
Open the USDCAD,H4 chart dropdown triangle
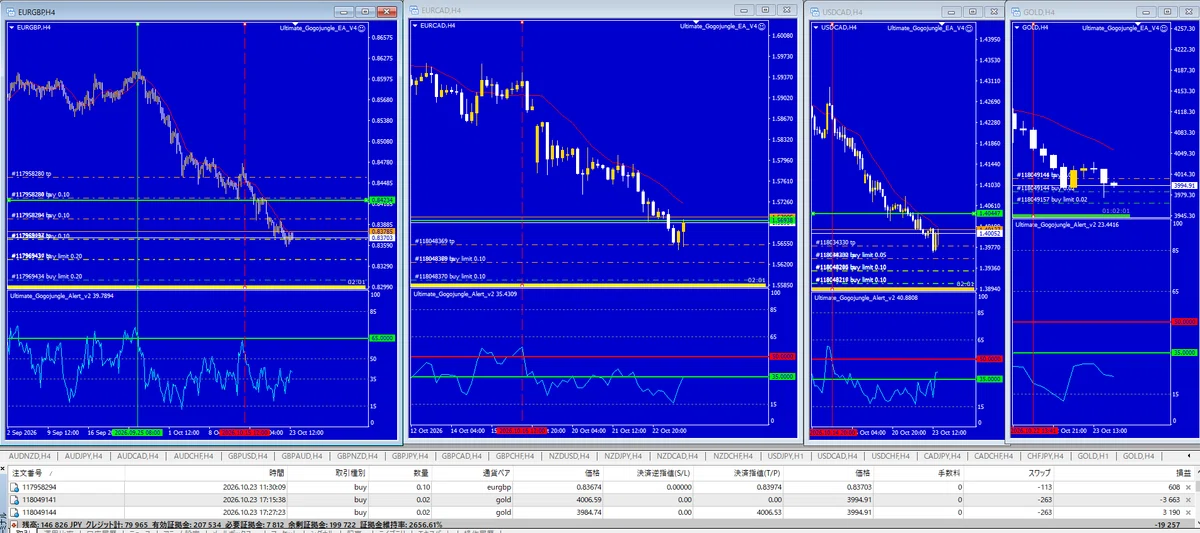coord(815,28)
